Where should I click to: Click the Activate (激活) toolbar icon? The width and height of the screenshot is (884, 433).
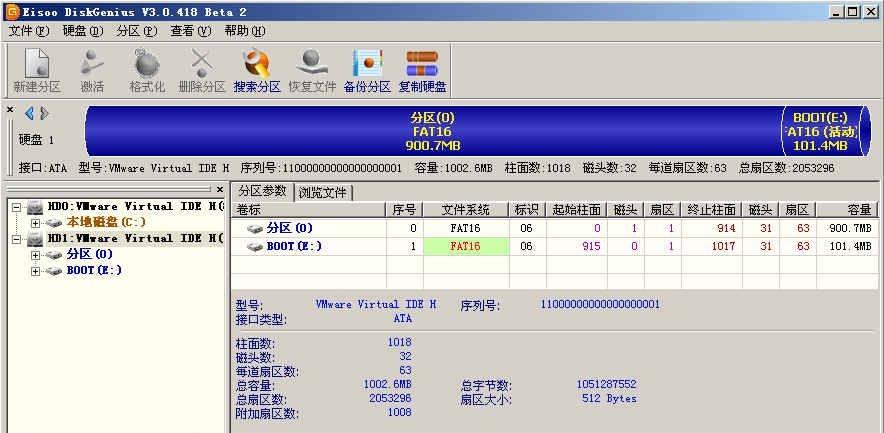(x=92, y=63)
